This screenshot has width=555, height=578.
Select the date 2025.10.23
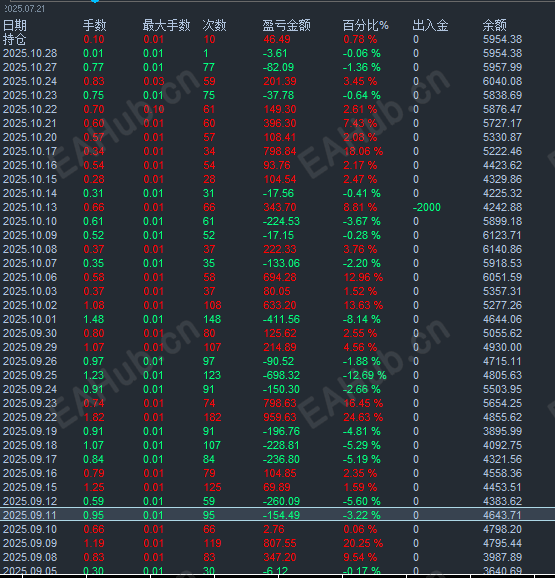tap(30, 95)
